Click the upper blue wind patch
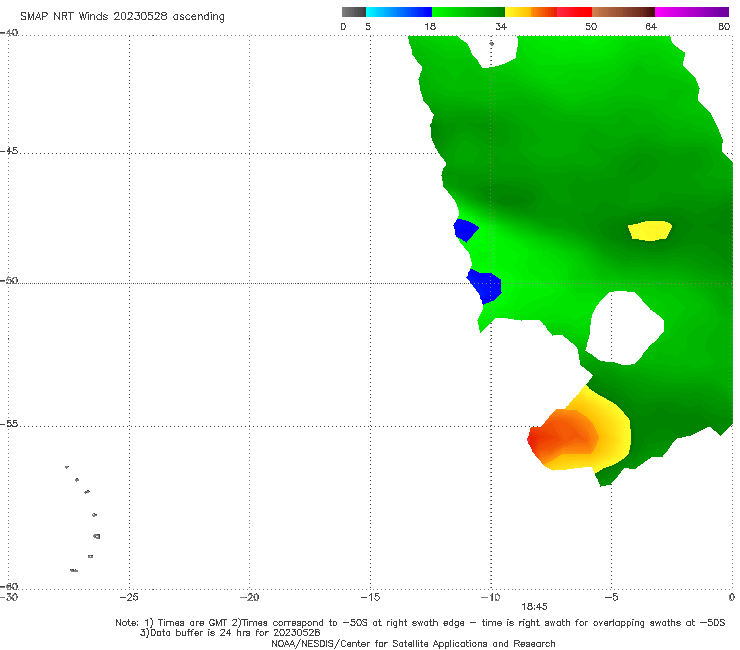 click(465, 230)
